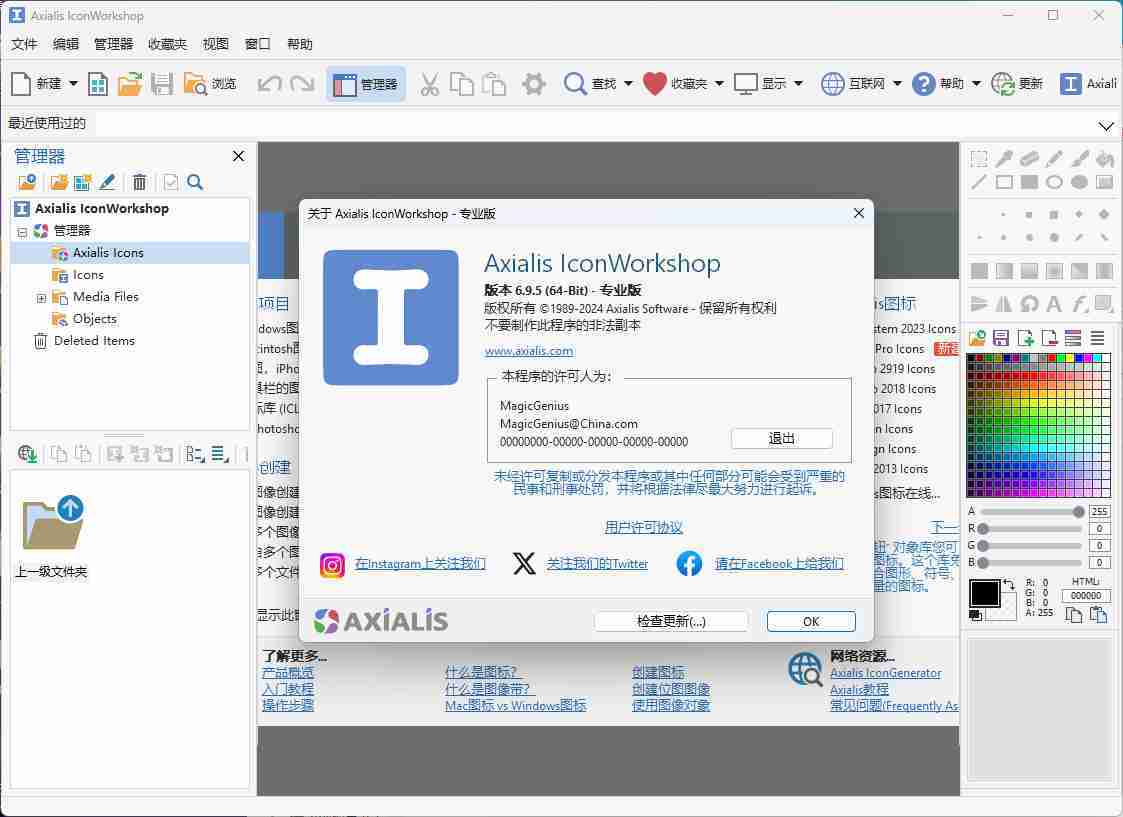Click the delete trash icon in manager panel

point(139,182)
